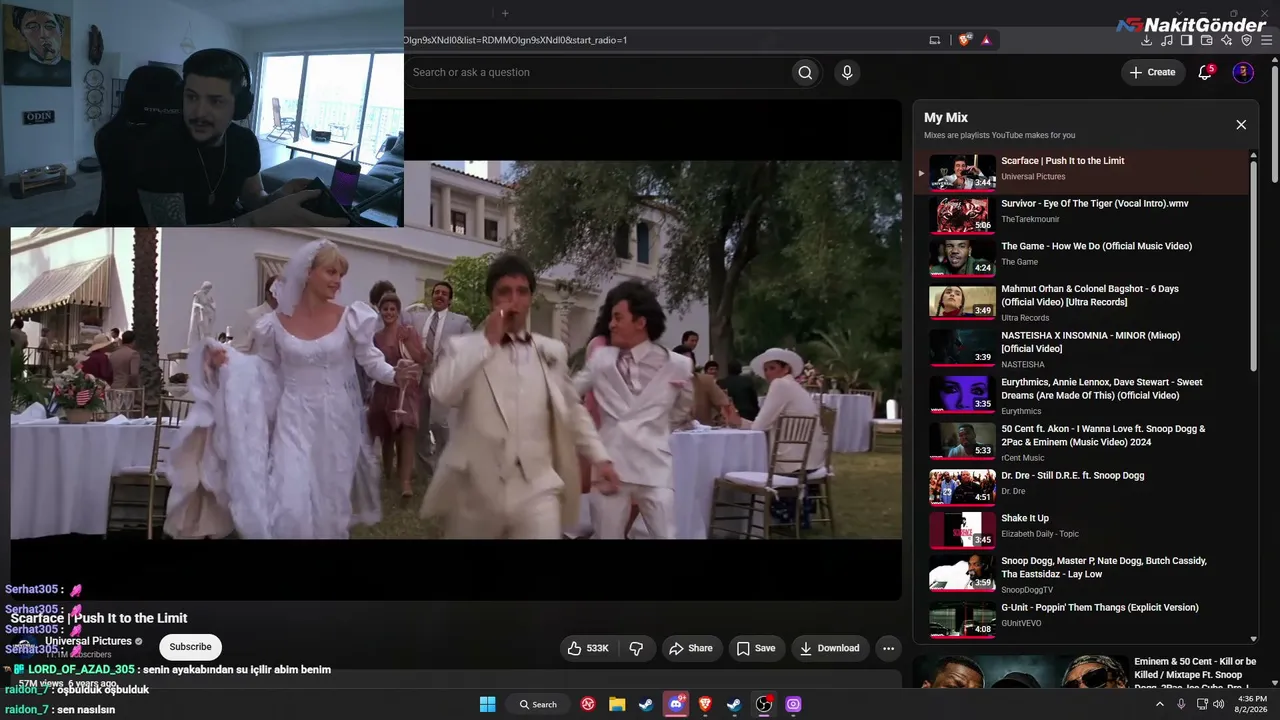
Task: Click the Create button
Action: [x=1153, y=72]
